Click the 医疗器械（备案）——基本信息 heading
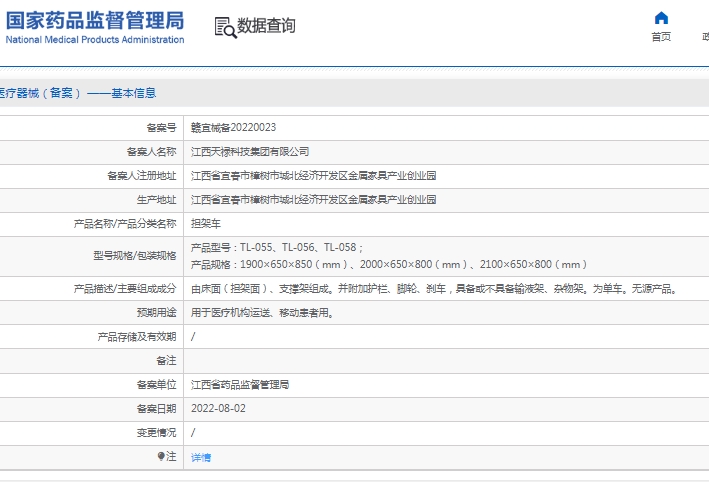 78,93
